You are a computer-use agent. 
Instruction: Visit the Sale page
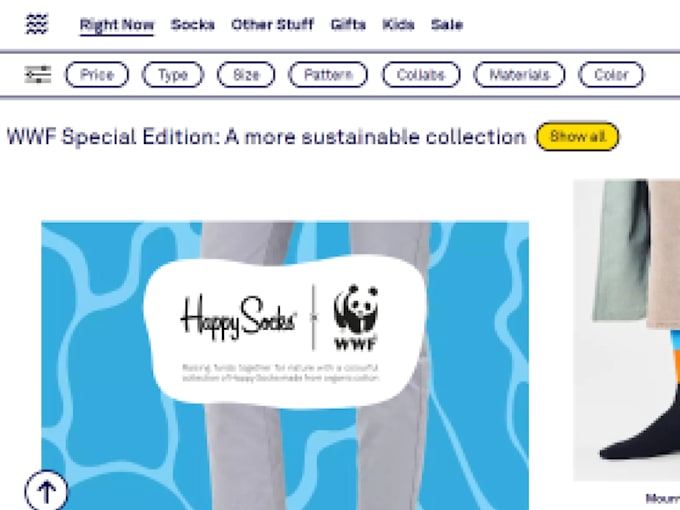pos(447,25)
